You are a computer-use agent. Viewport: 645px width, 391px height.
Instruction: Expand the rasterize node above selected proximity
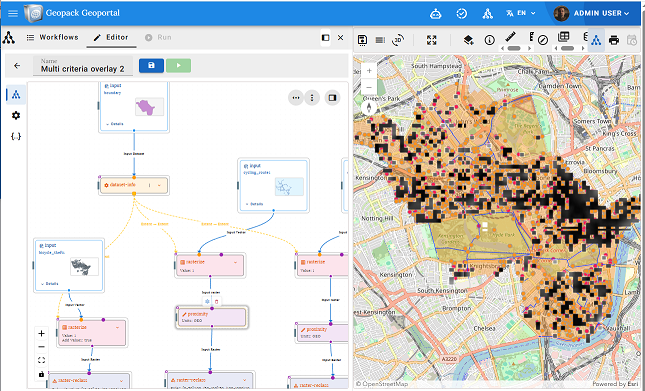click(x=236, y=262)
